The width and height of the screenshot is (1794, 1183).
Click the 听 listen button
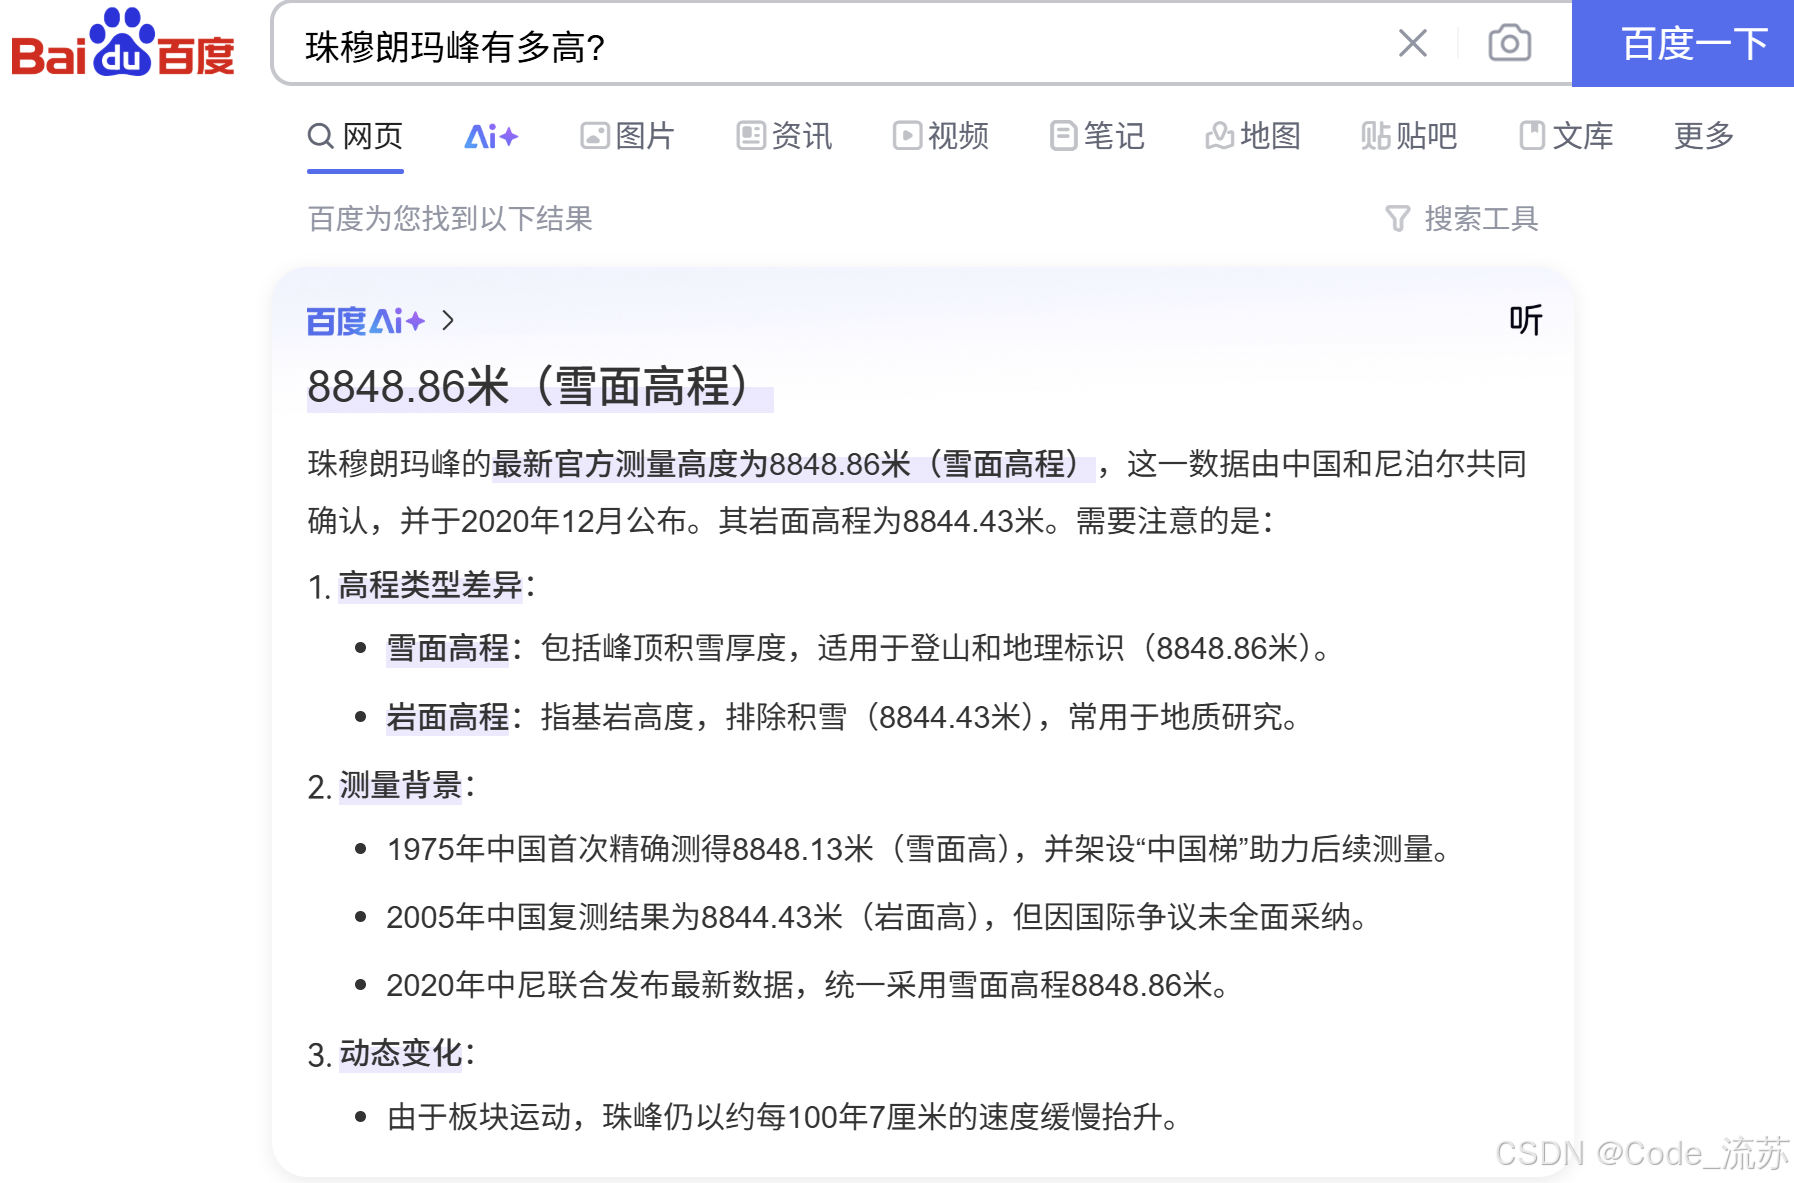(1526, 320)
